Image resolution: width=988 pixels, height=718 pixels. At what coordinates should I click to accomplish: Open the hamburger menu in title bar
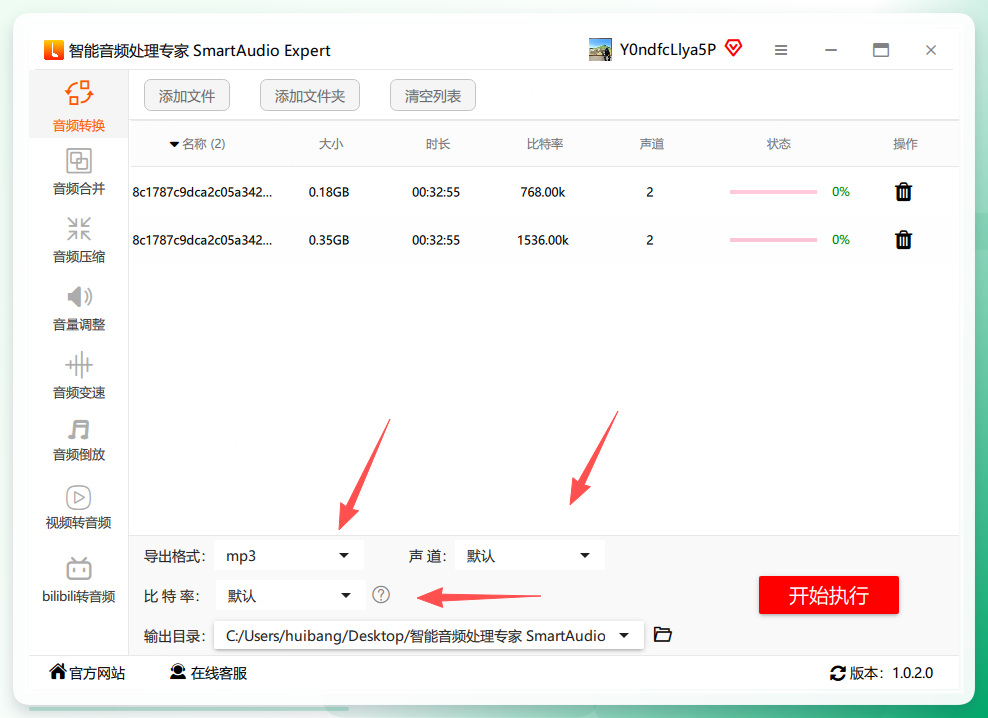click(x=781, y=50)
